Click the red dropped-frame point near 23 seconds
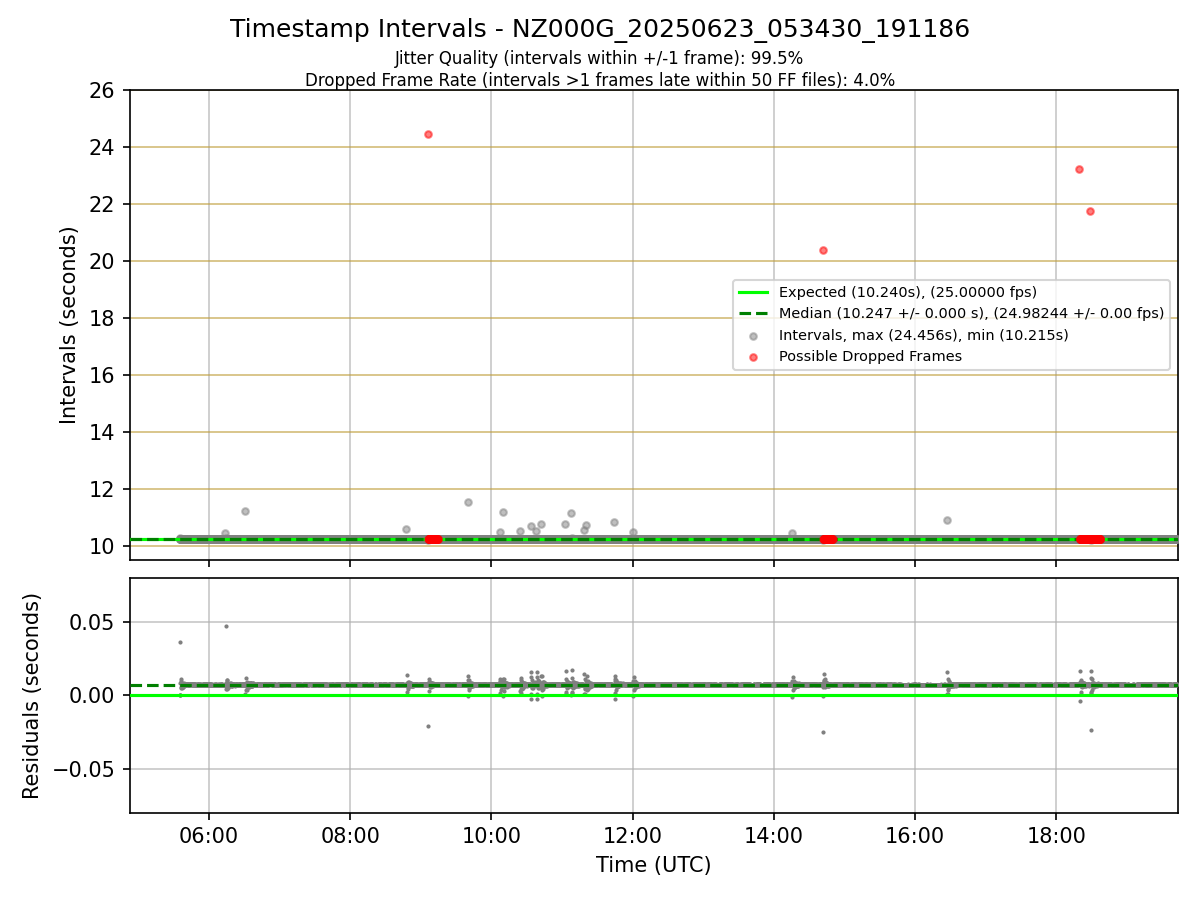1200x900 pixels. (x=1079, y=169)
